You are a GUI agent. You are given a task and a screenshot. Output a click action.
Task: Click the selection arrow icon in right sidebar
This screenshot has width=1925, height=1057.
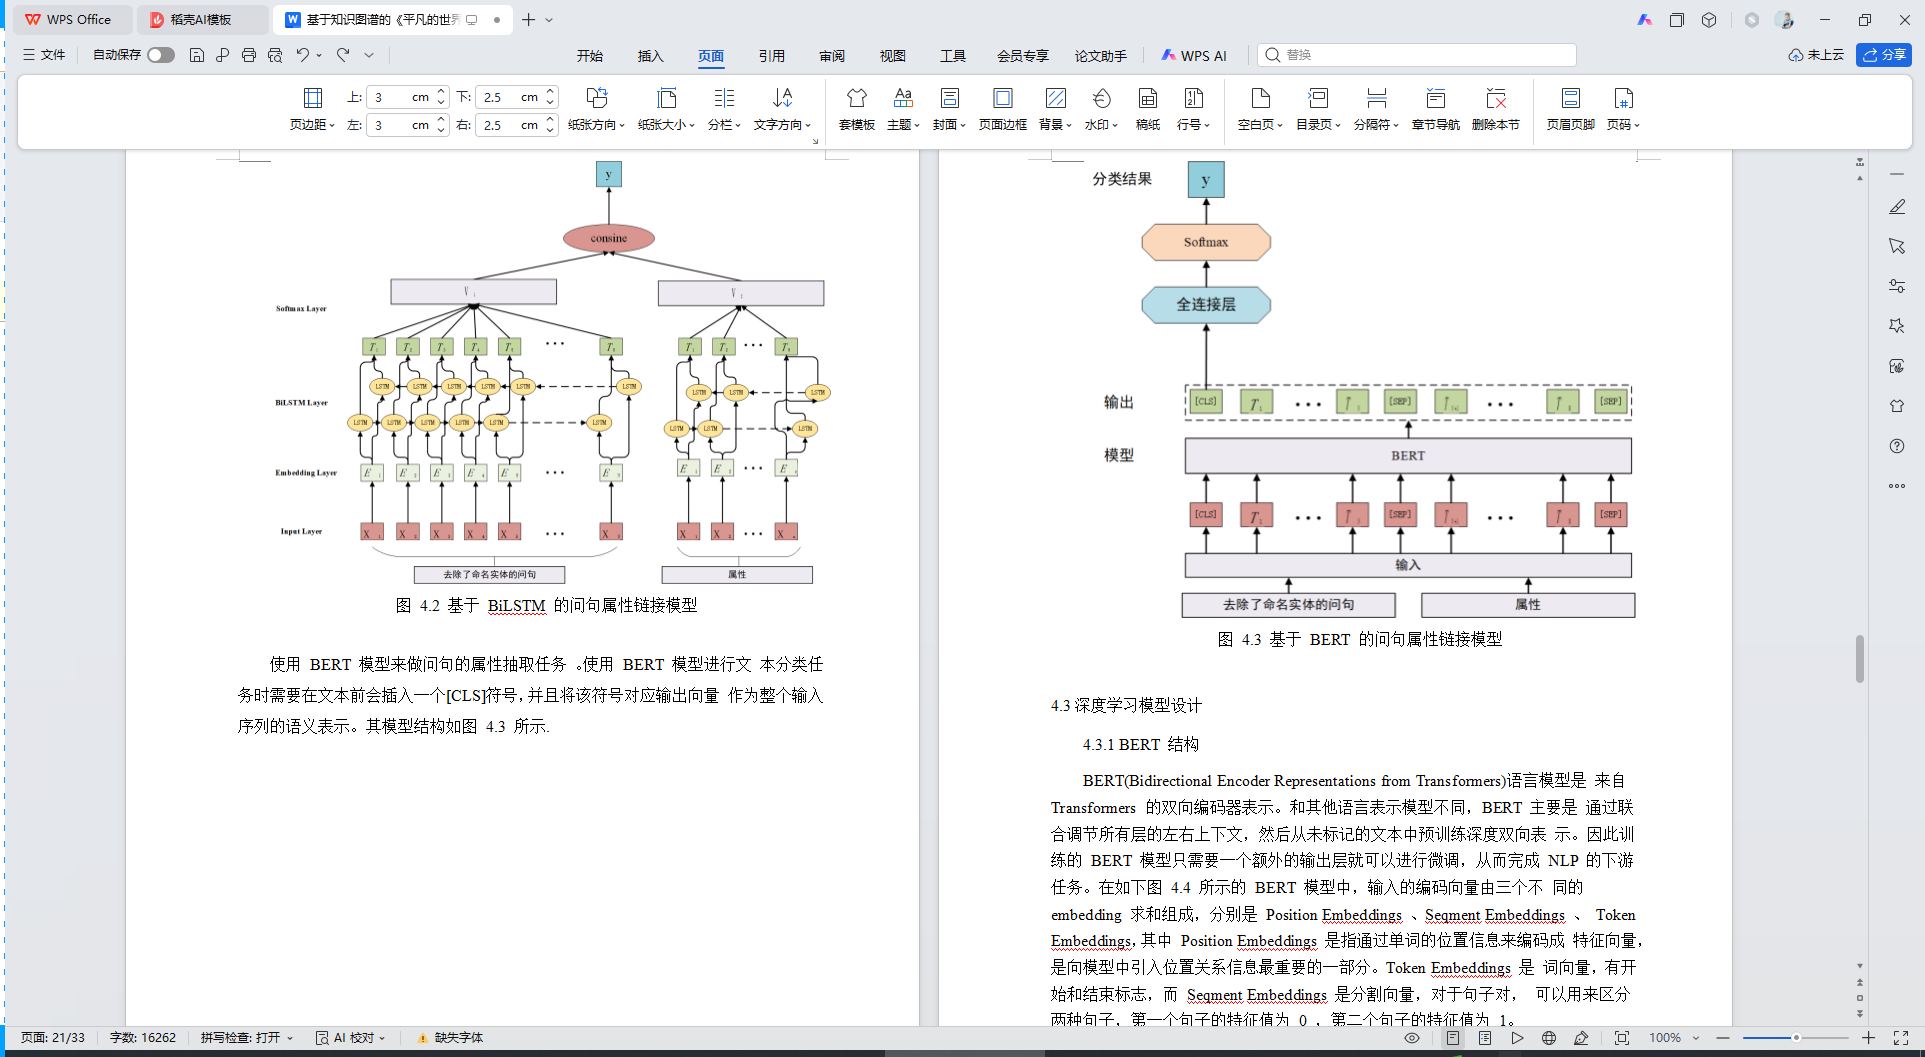coord(1896,246)
